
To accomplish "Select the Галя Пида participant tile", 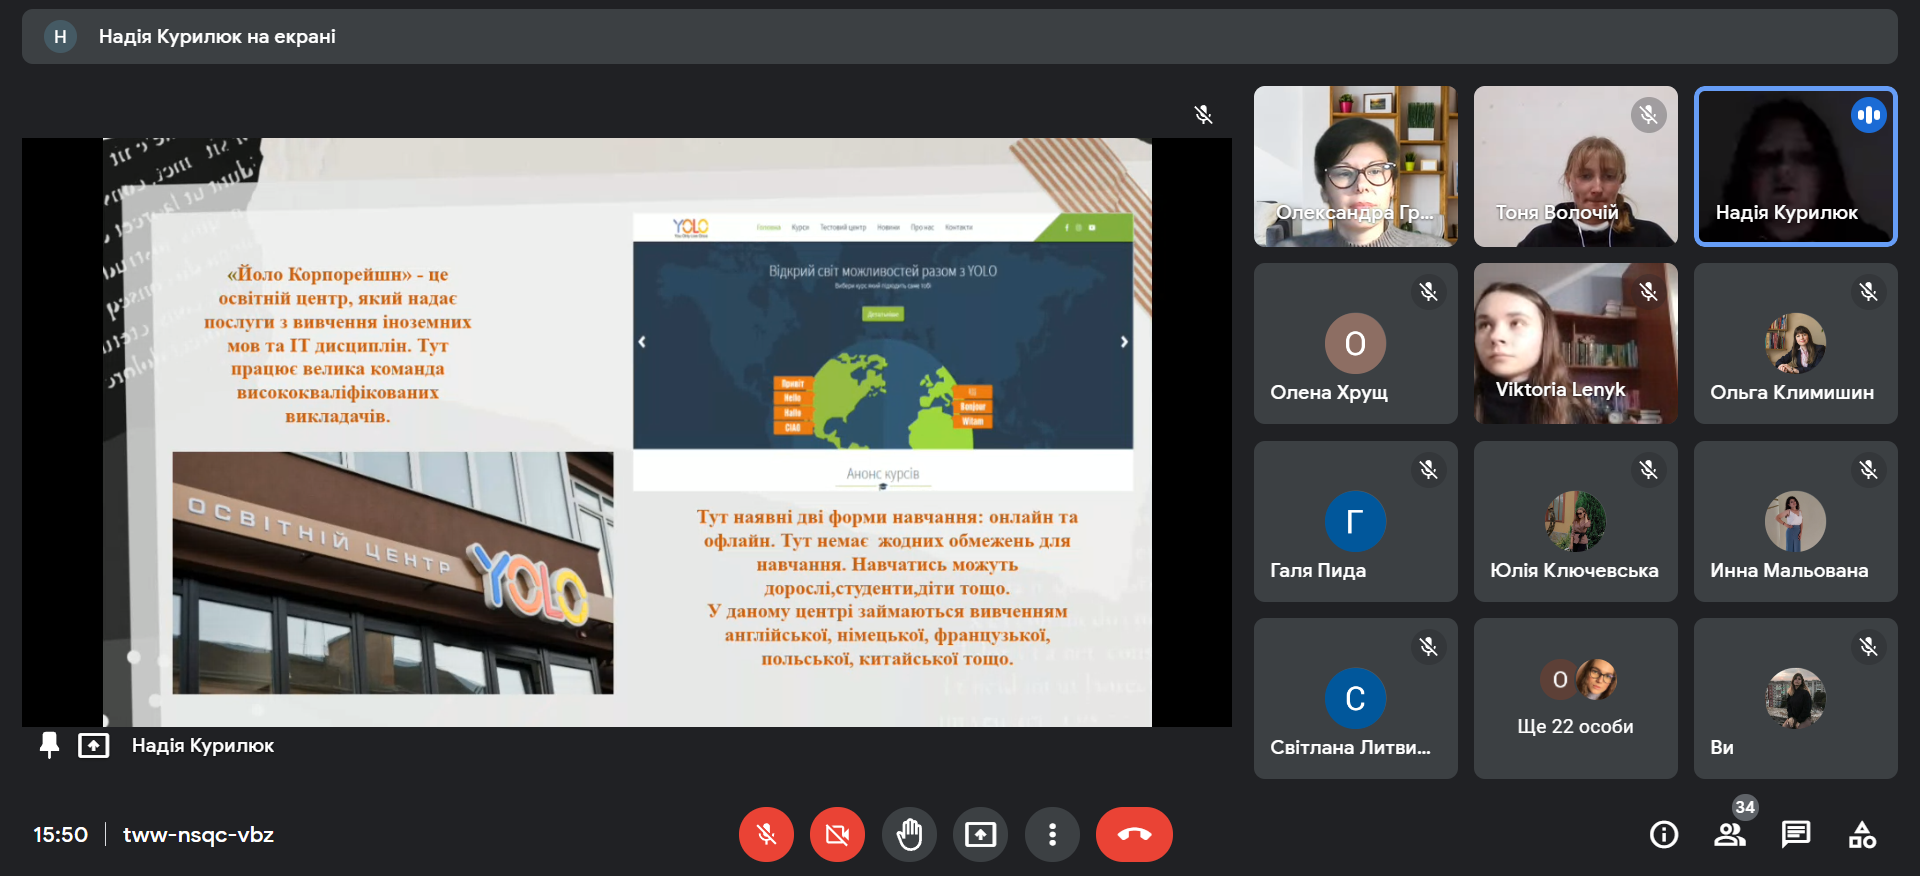I will [1355, 521].
